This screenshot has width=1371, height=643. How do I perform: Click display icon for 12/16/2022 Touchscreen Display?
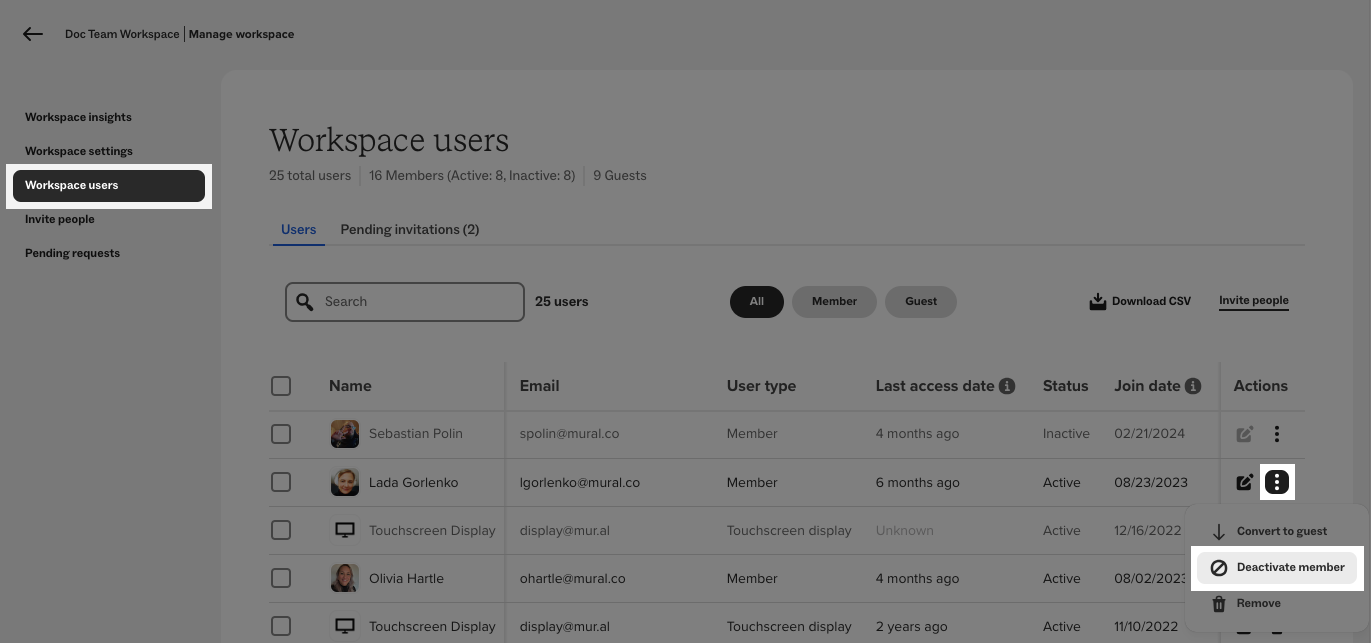[x=345, y=530]
